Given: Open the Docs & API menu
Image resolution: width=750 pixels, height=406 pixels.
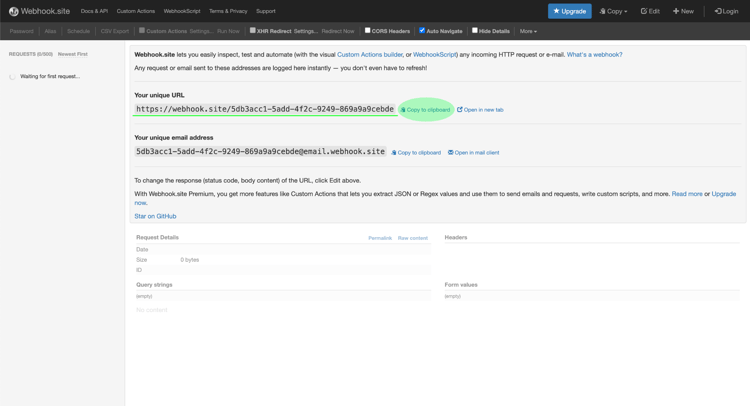Looking at the screenshot, I should click(x=94, y=11).
